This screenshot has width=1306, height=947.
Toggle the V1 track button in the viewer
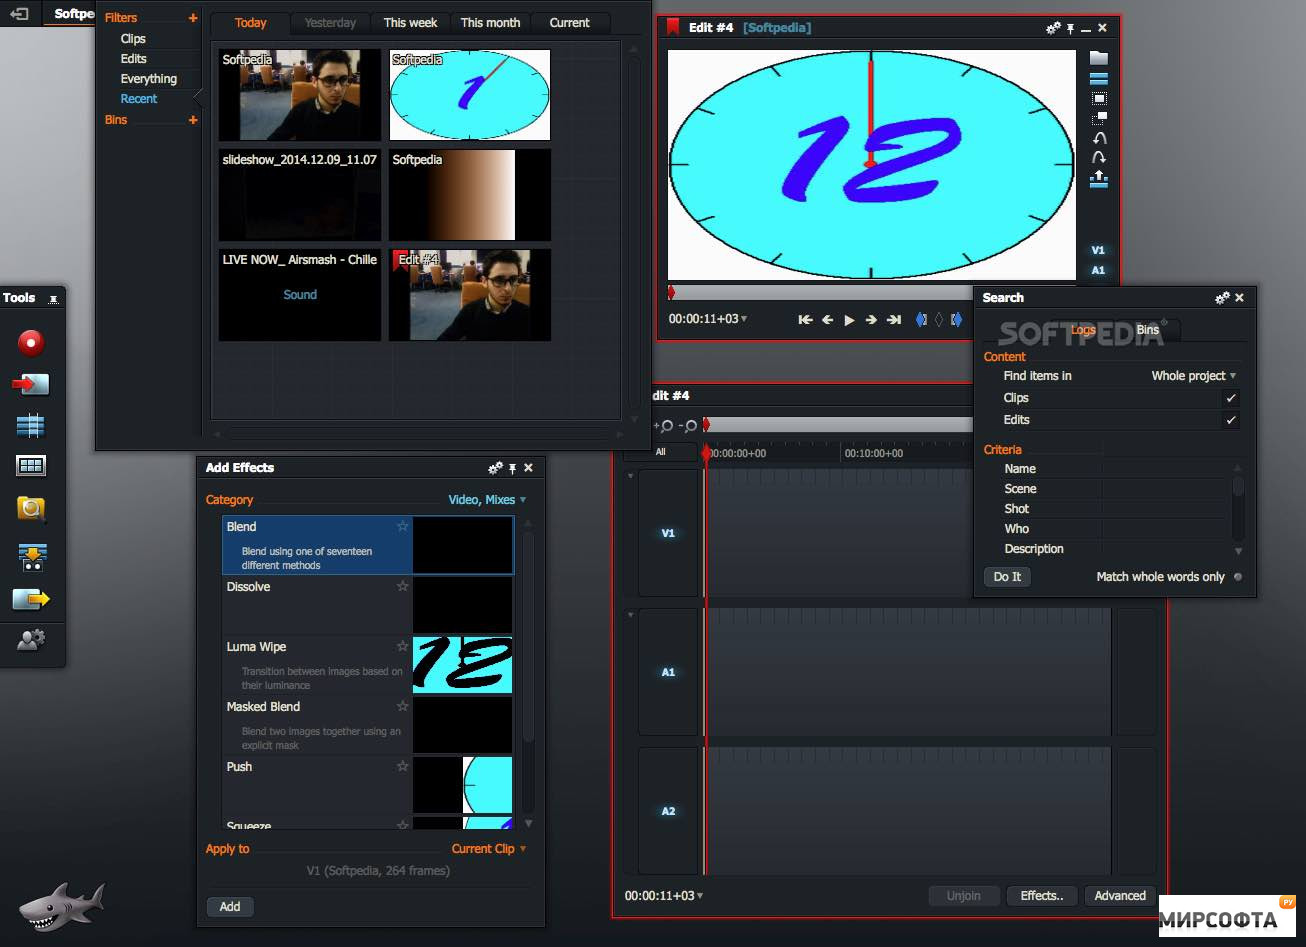(x=1098, y=250)
